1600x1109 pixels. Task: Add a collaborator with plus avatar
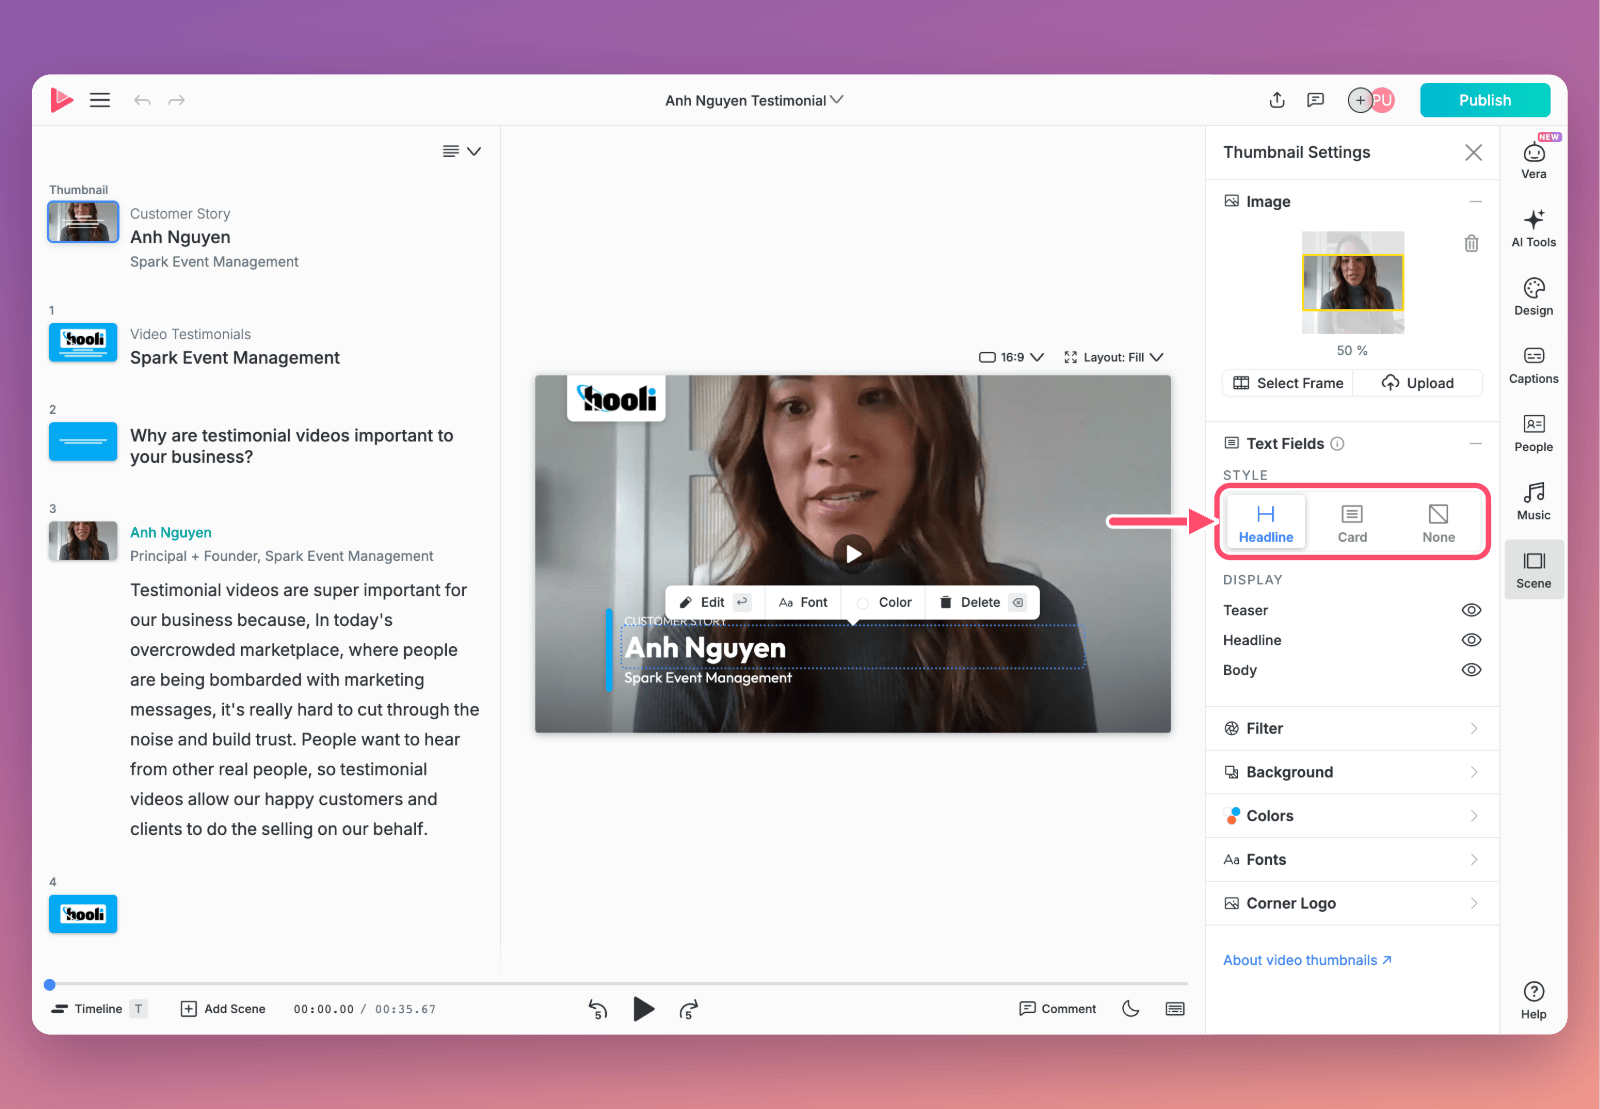(x=1360, y=100)
